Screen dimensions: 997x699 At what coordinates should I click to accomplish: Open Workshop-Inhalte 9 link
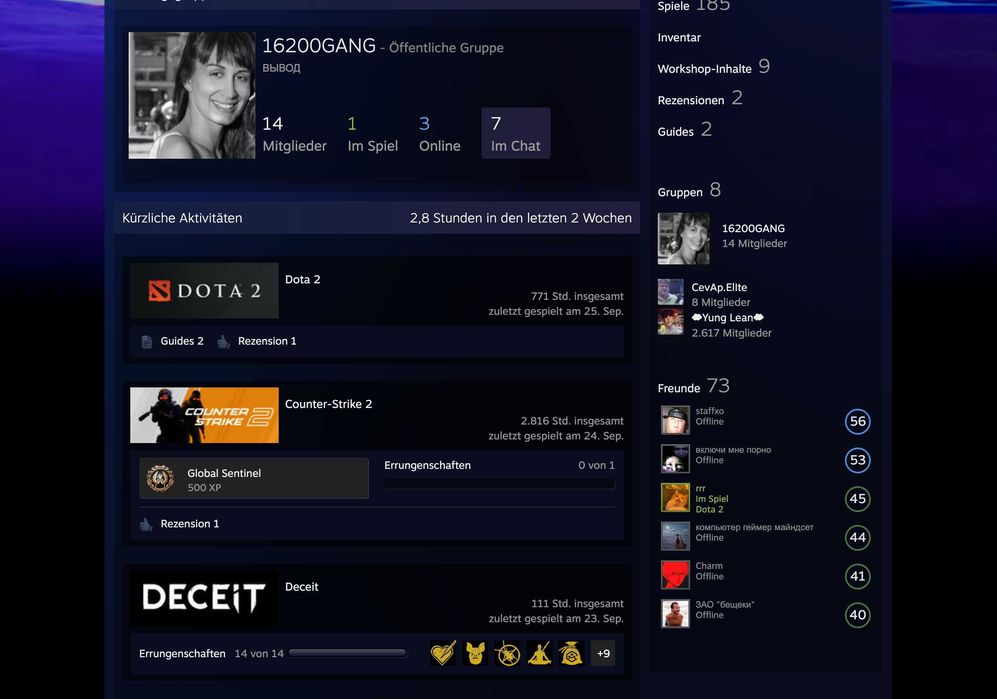713,67
